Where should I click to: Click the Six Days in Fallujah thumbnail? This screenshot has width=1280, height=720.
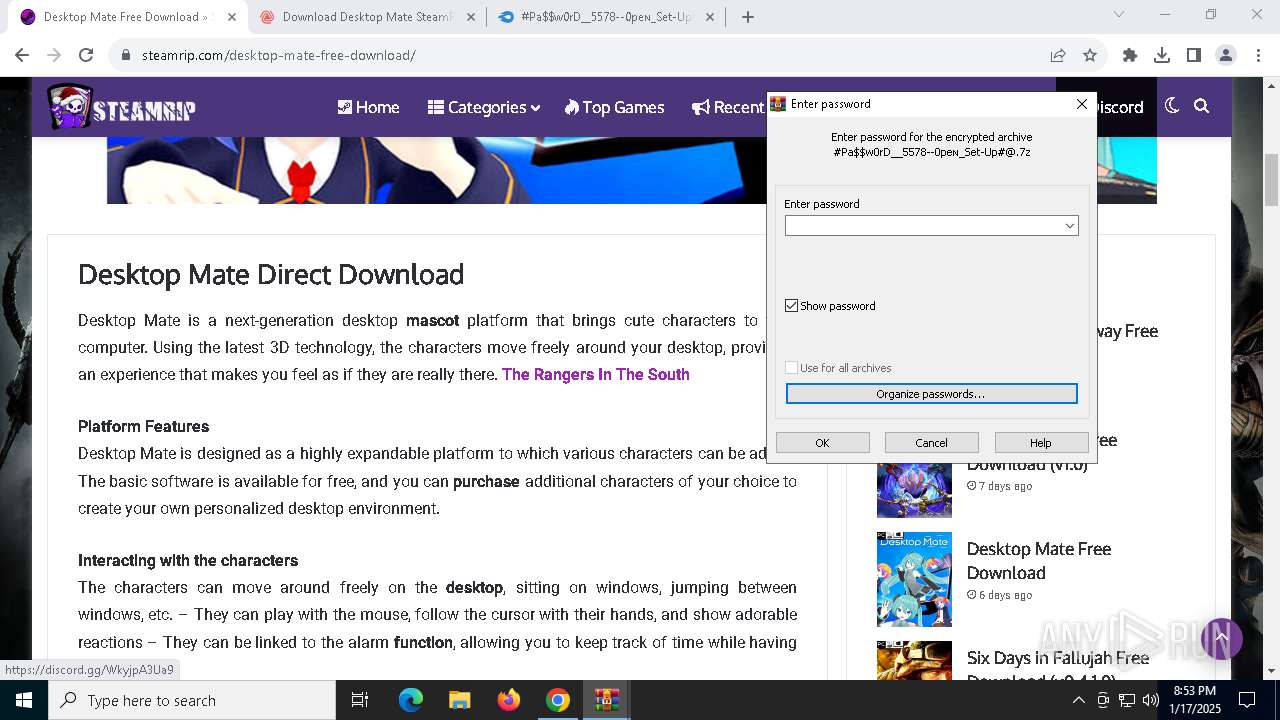[x=914, y=661]
